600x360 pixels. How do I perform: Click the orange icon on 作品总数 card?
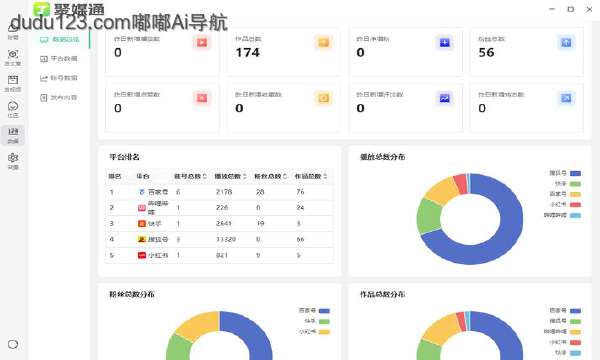[323, 42]
